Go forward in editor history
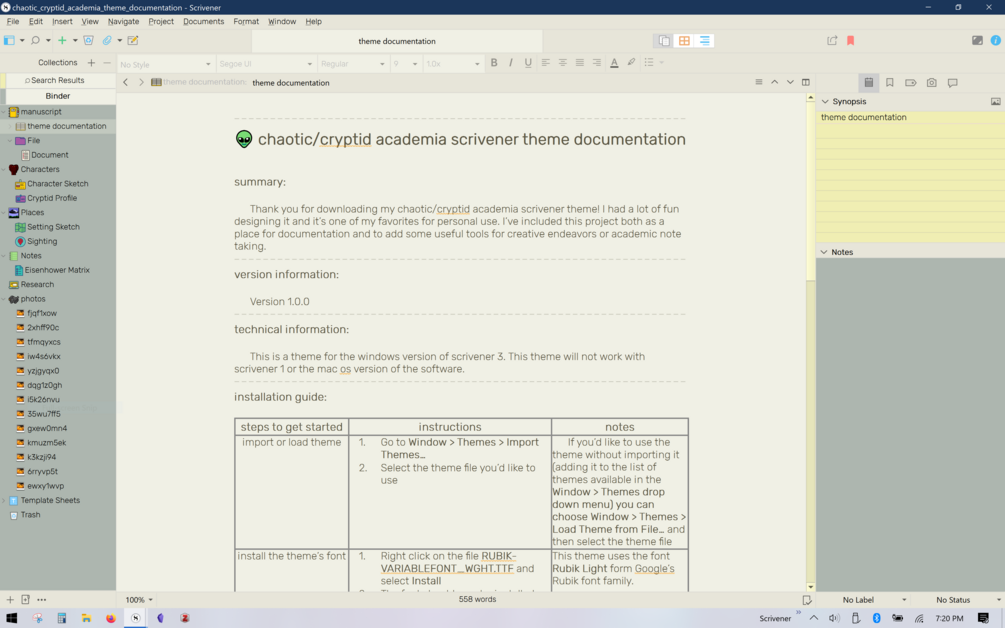Screen dimensions: 1005x628 click(141, 83)
